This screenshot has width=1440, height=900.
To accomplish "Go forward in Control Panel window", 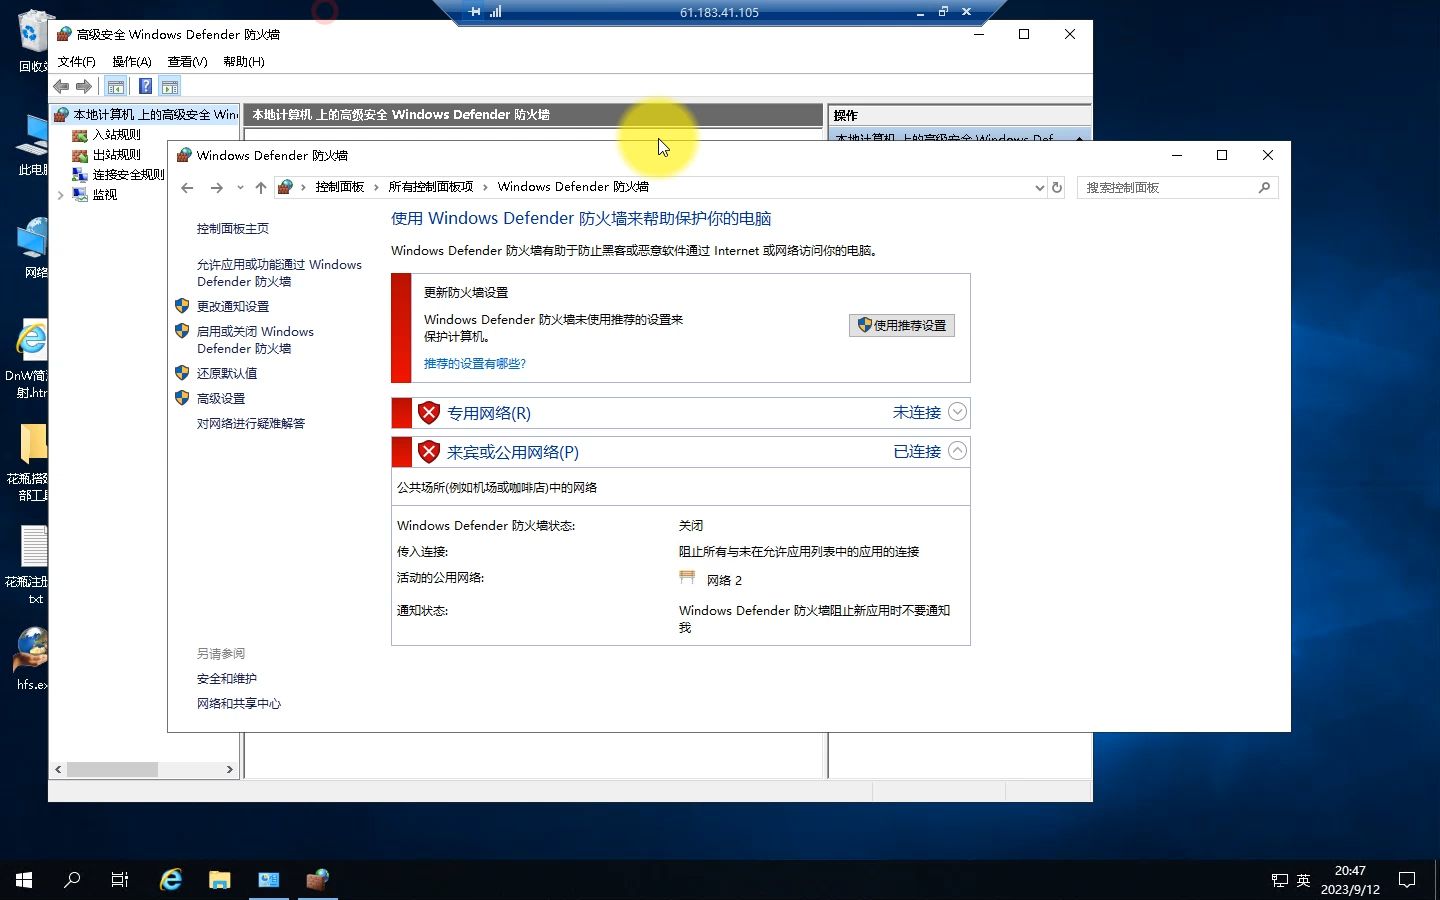I will coord(216,188).
